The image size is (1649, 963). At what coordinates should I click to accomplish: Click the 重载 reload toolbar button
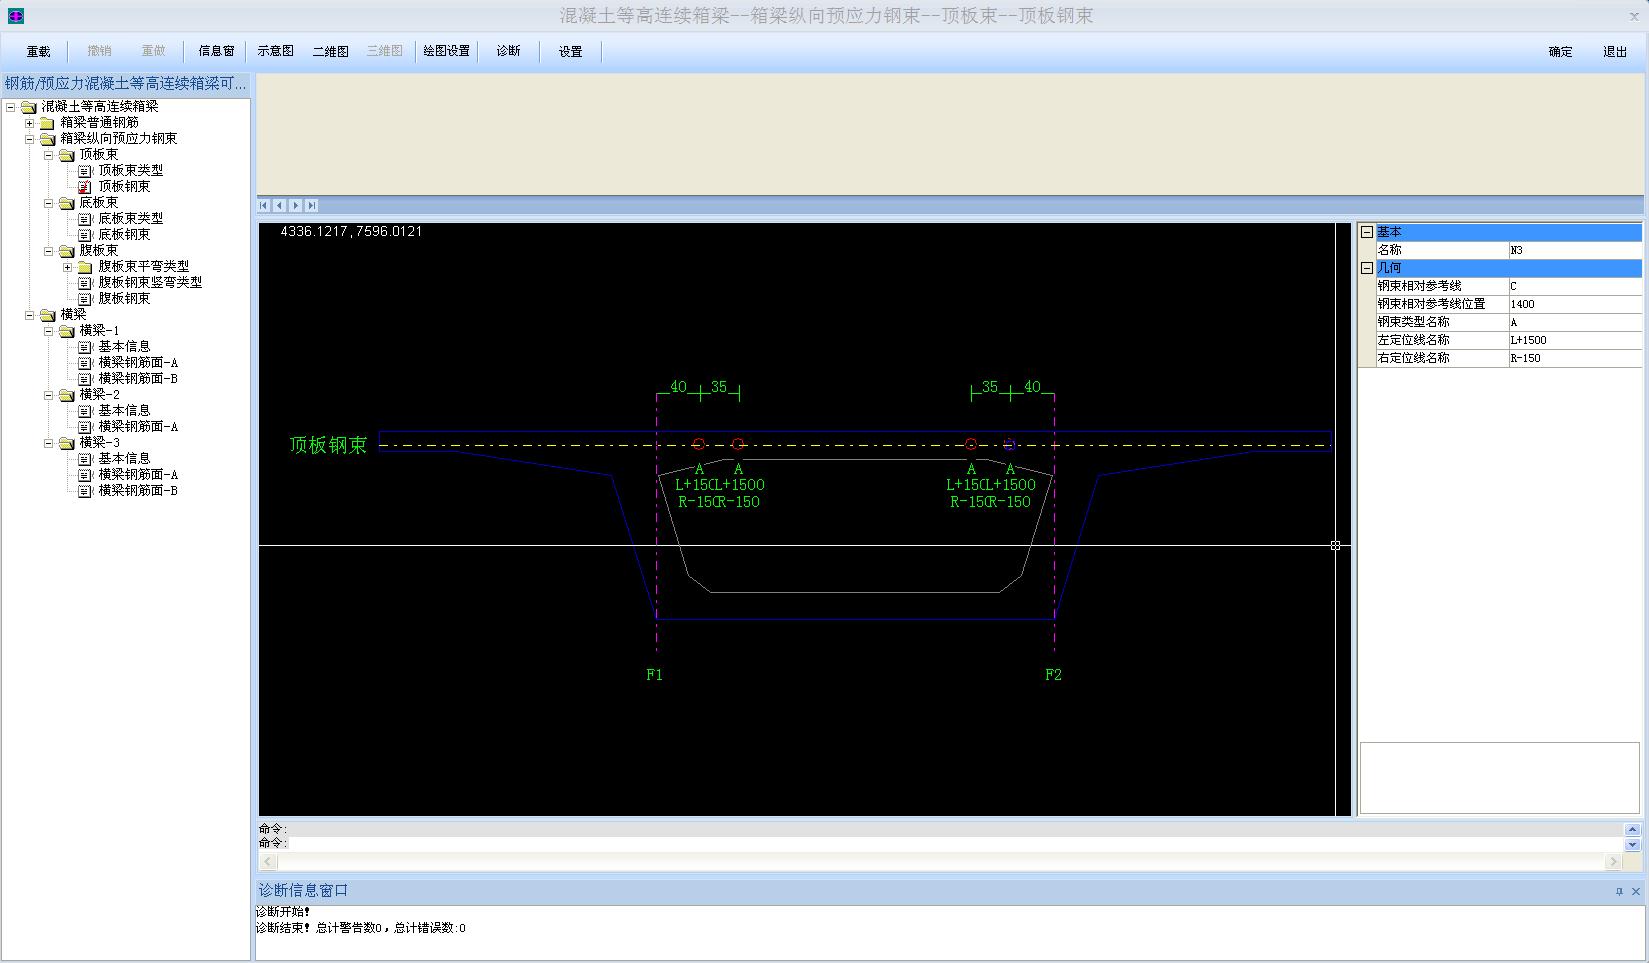click(x=38, y=52)
